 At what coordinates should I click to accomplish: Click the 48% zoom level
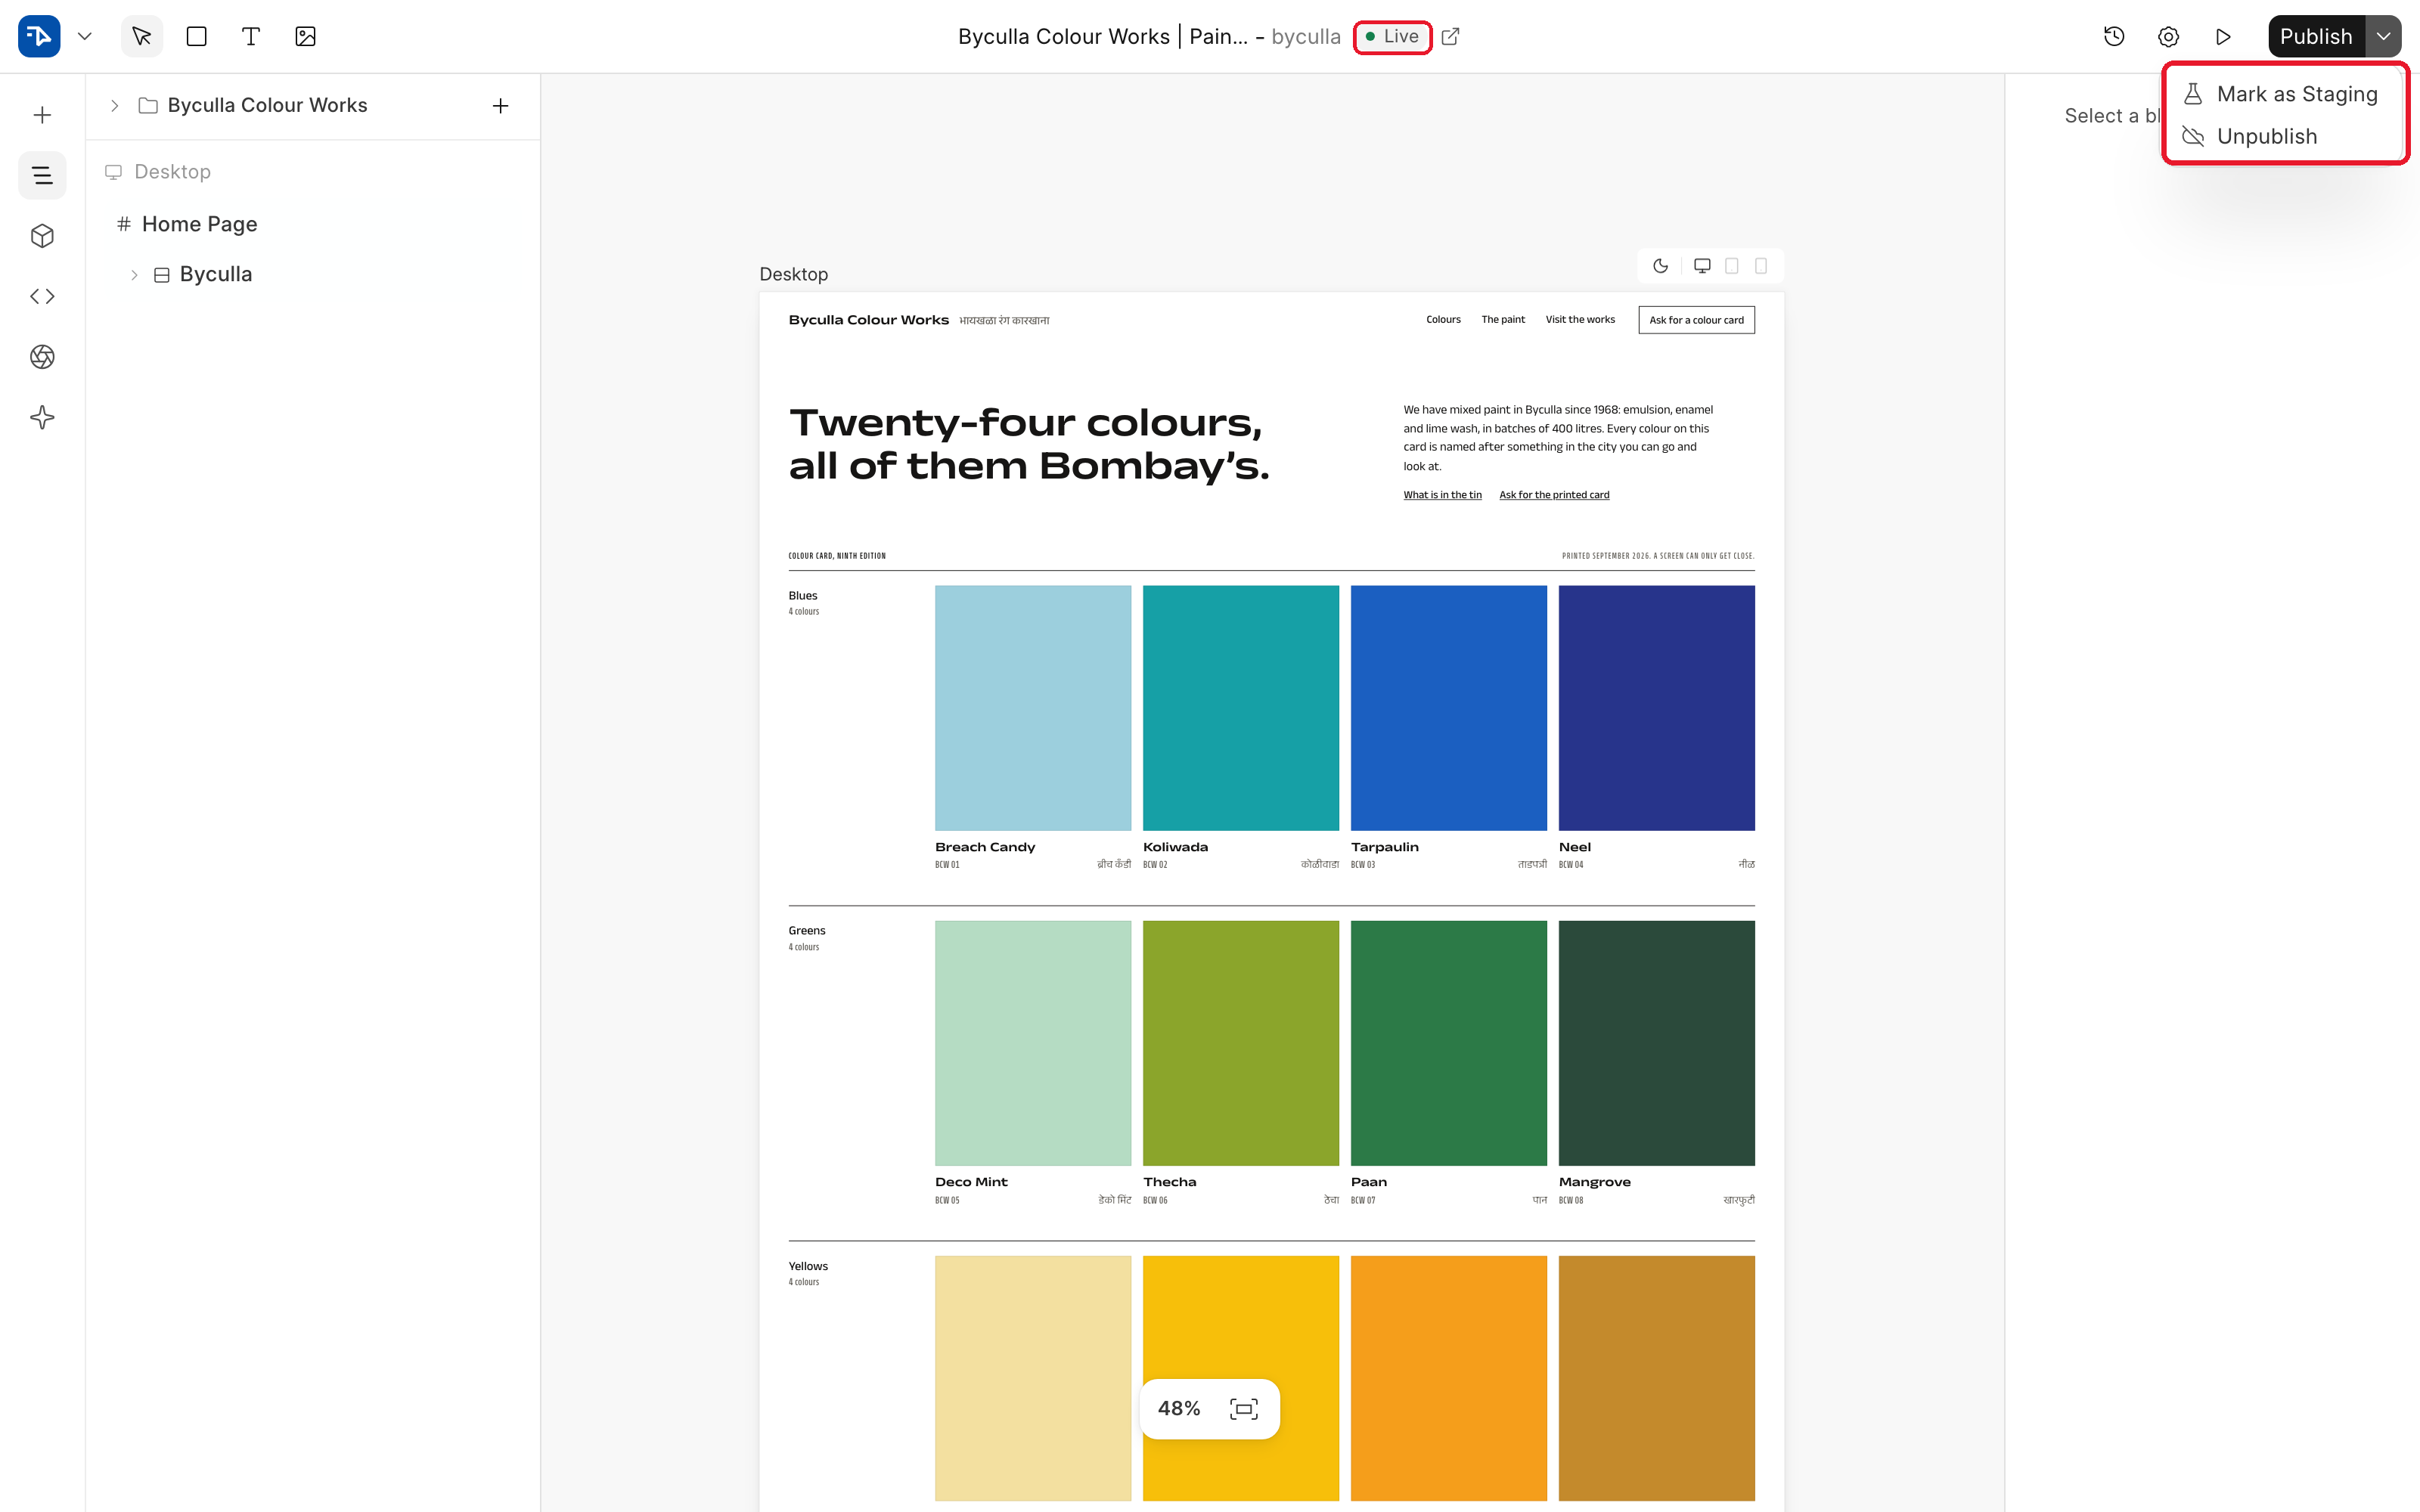[x=1179, y=1409]
